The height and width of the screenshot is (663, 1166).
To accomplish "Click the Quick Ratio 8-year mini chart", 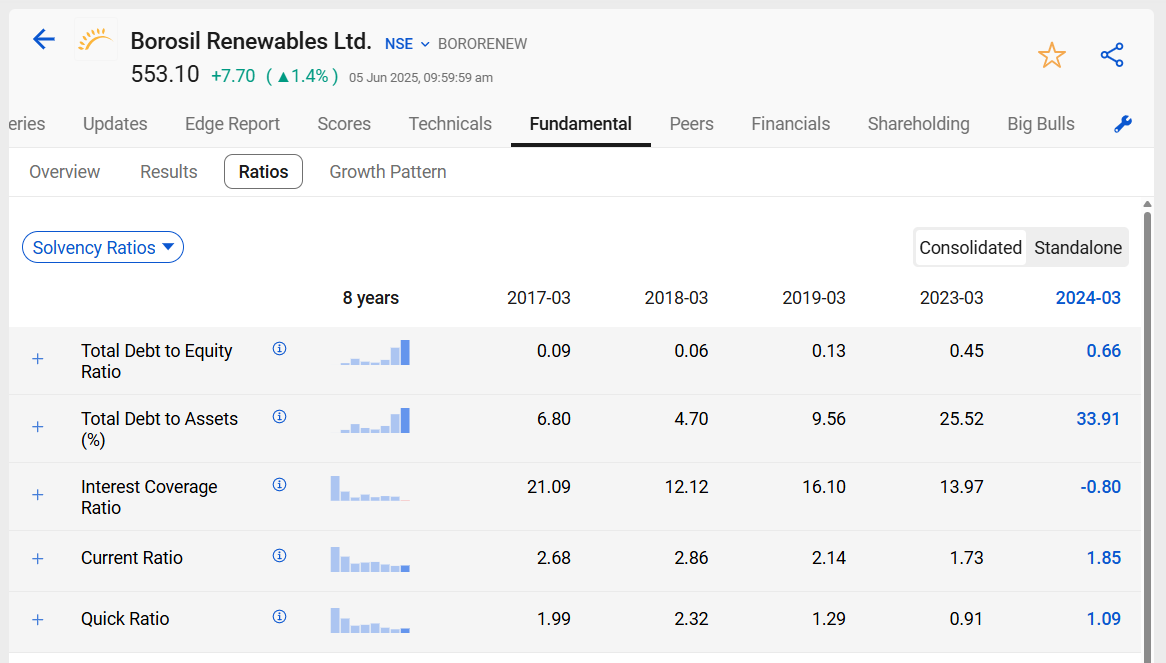I will pos(371,620).
